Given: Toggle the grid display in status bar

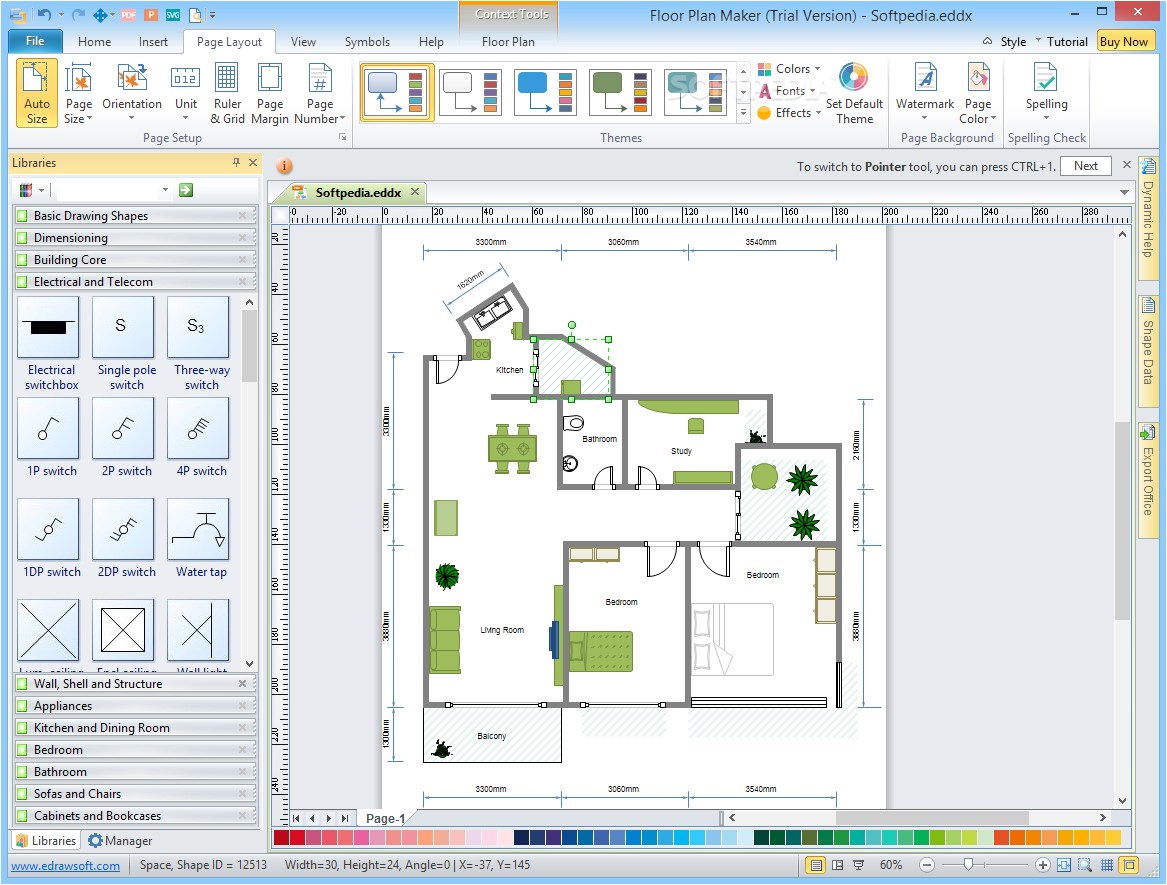Looking at the screenshot, I should coord(1106,864).
